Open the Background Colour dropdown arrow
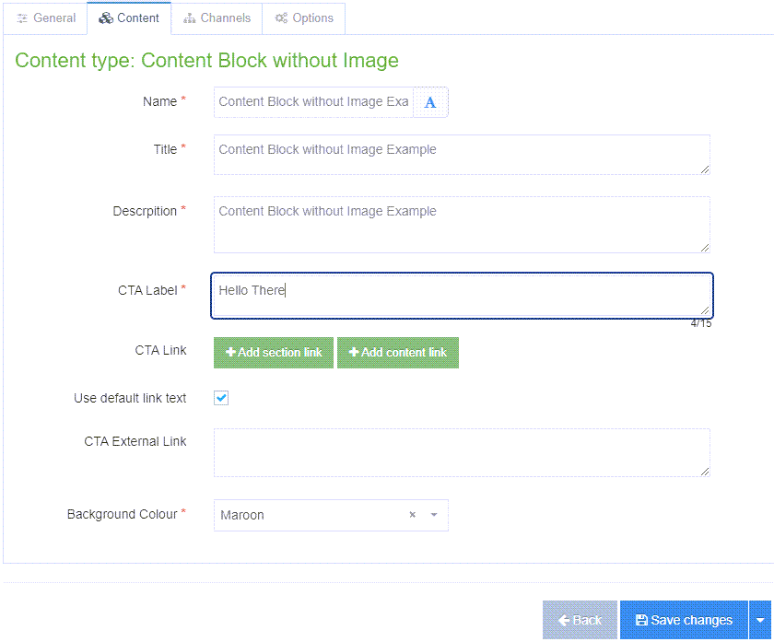This screenshot has height=642, width=774. click(434, 515)
